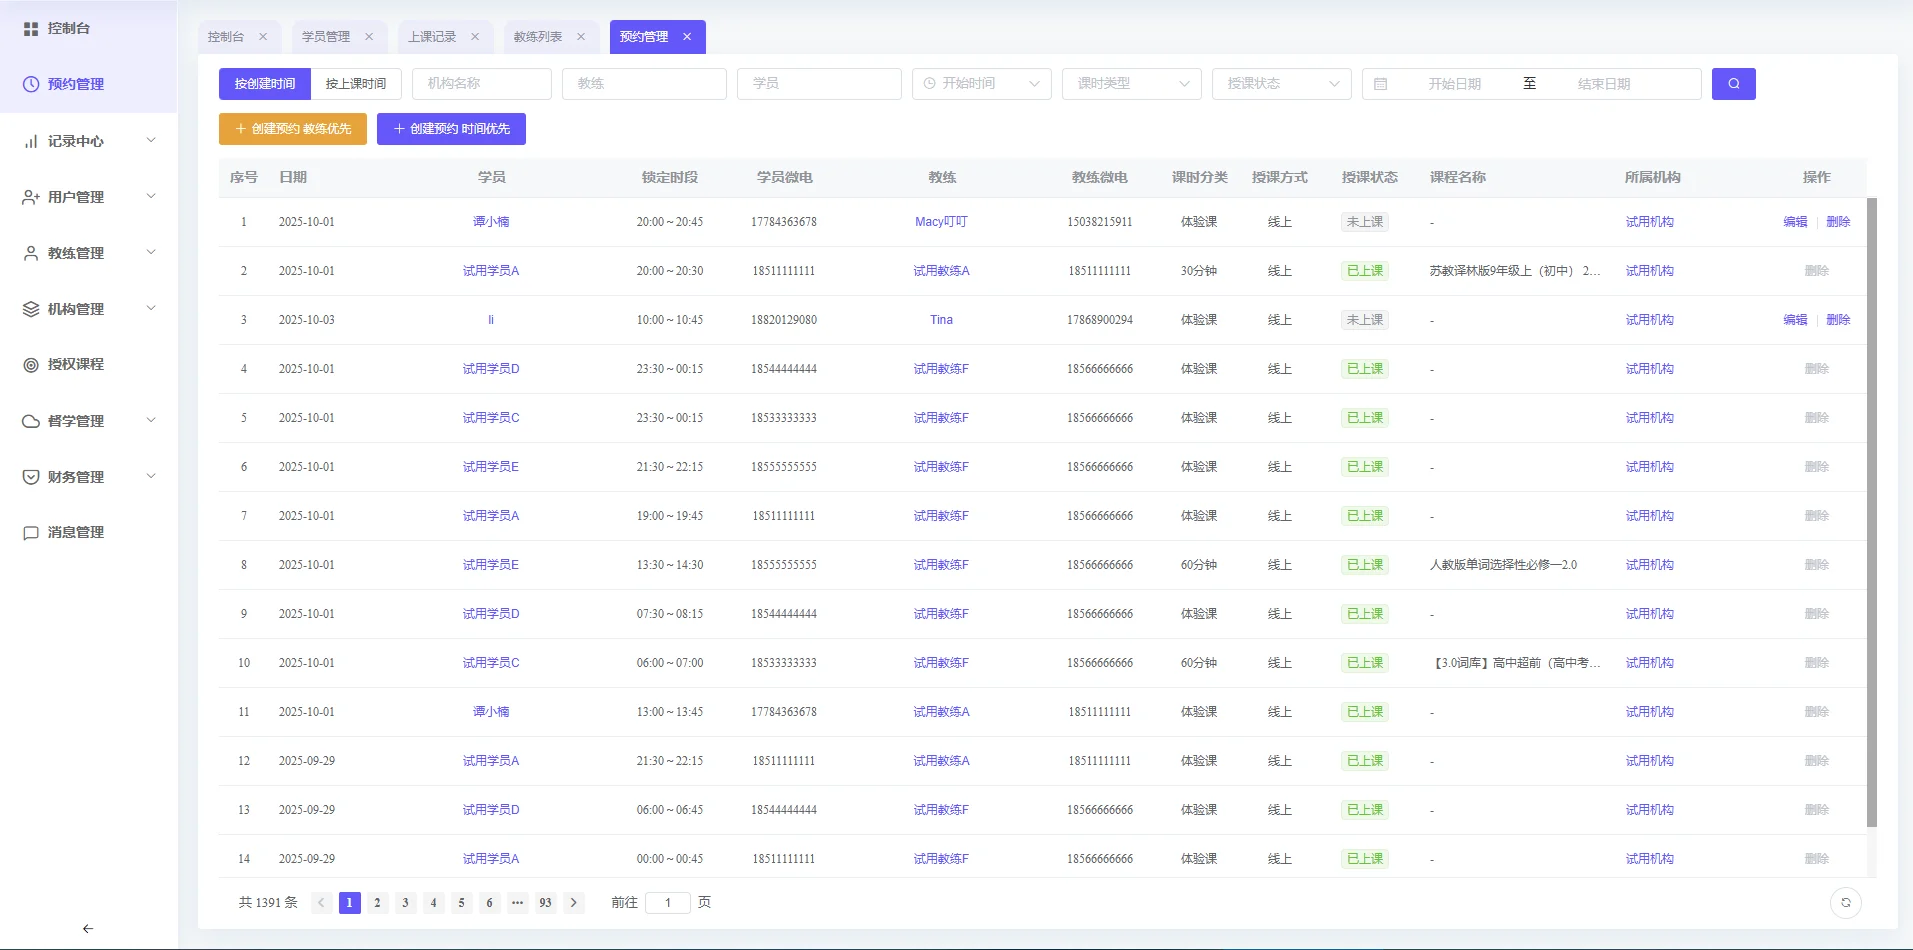Expand the 记录中心 menu chevron

[151, 140]
